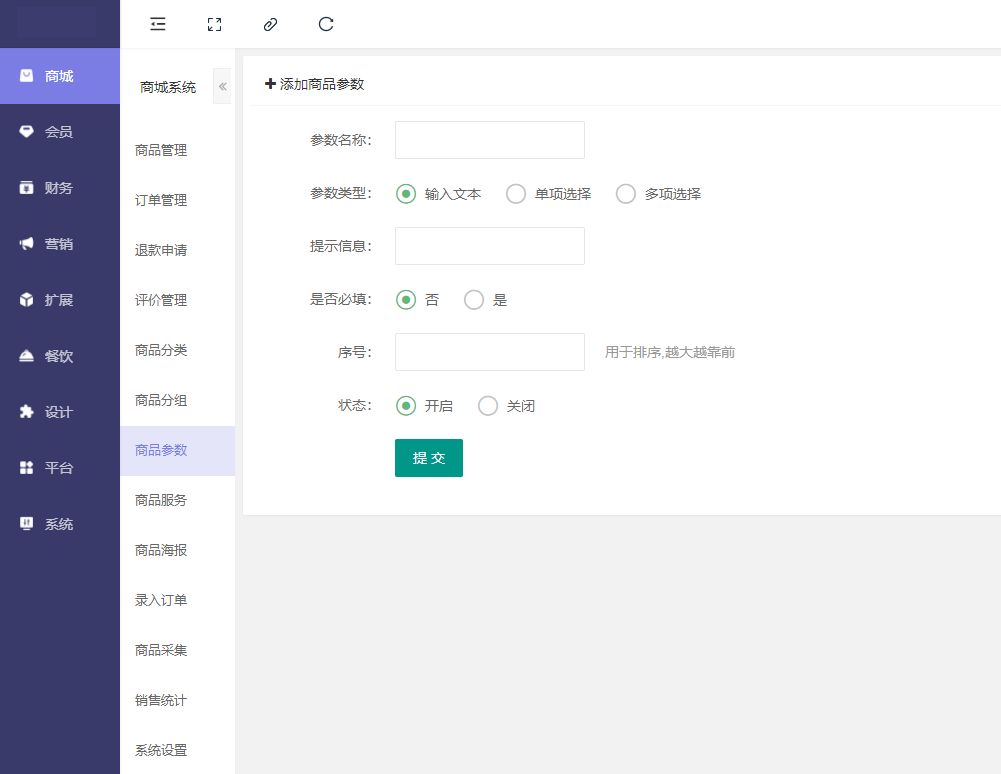This screenshot has height=774, width=1001.
Task: Click the 参数名称 input field
Action: coord(489,140)
